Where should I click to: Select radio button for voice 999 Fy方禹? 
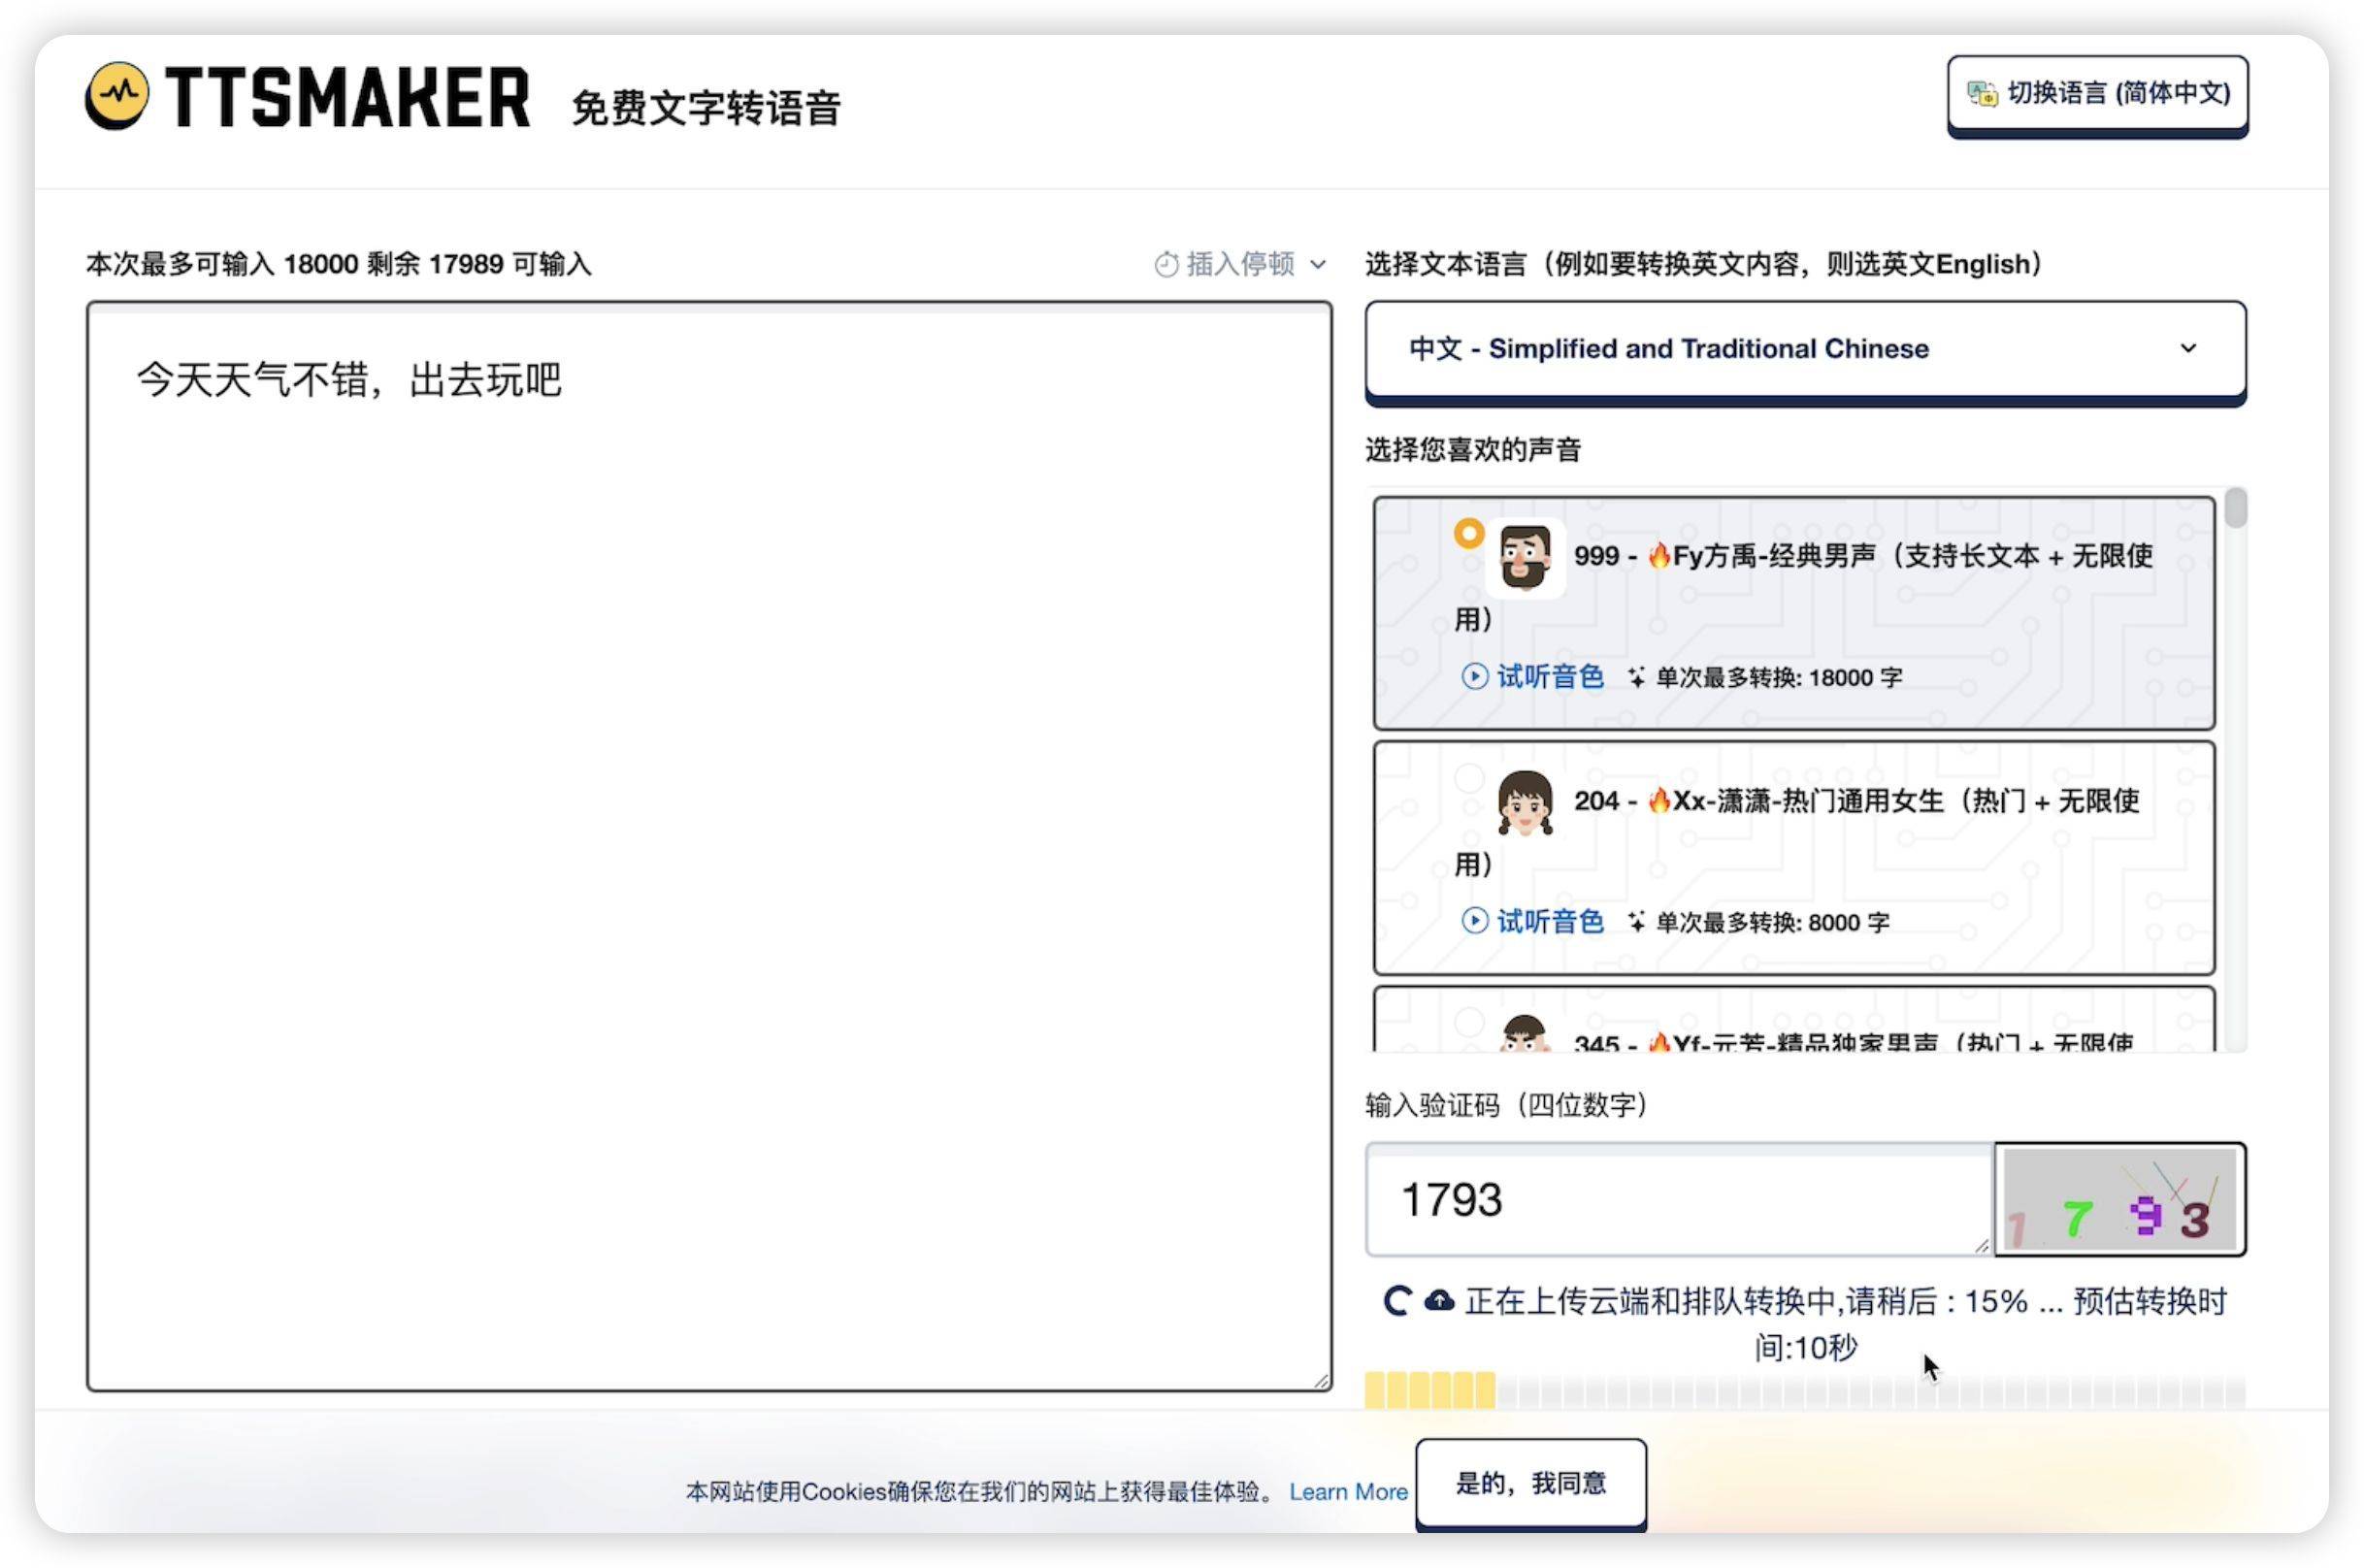tap(1468, 533)
